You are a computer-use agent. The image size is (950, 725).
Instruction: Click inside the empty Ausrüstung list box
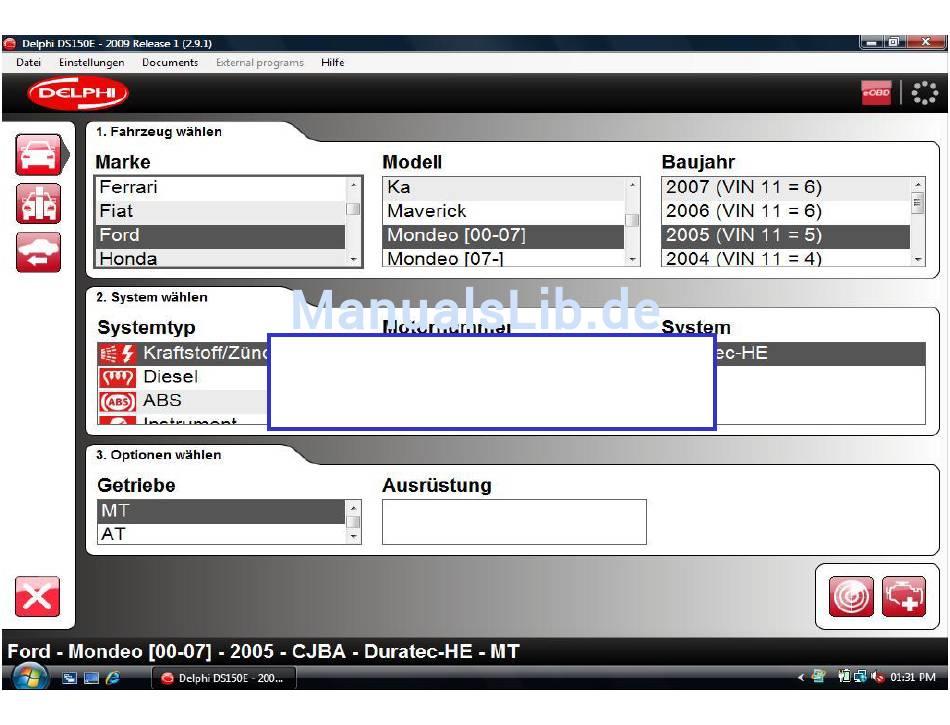[514, 522]
